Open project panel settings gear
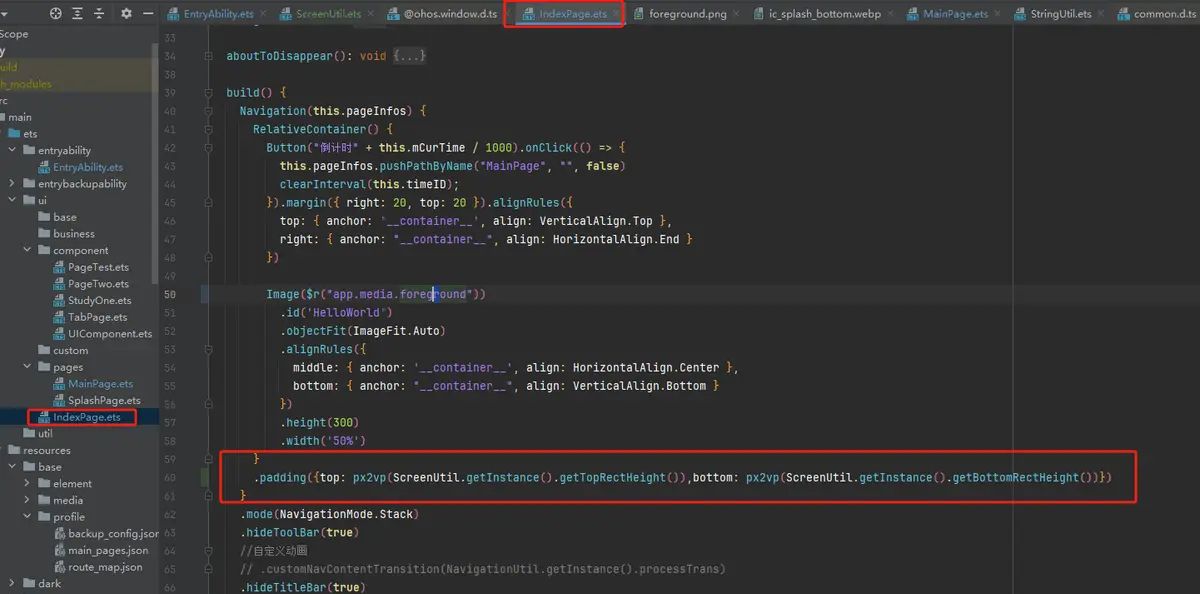1200x594 pixels. 126,13
